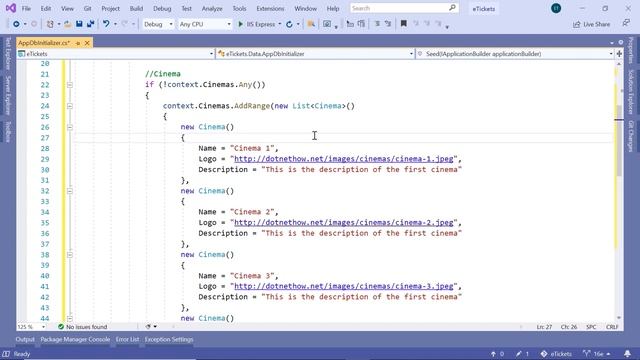Save the current file with Save icon
Image resolution: width=640 pixels, height=360 pixels.
[x=79, y=24]
